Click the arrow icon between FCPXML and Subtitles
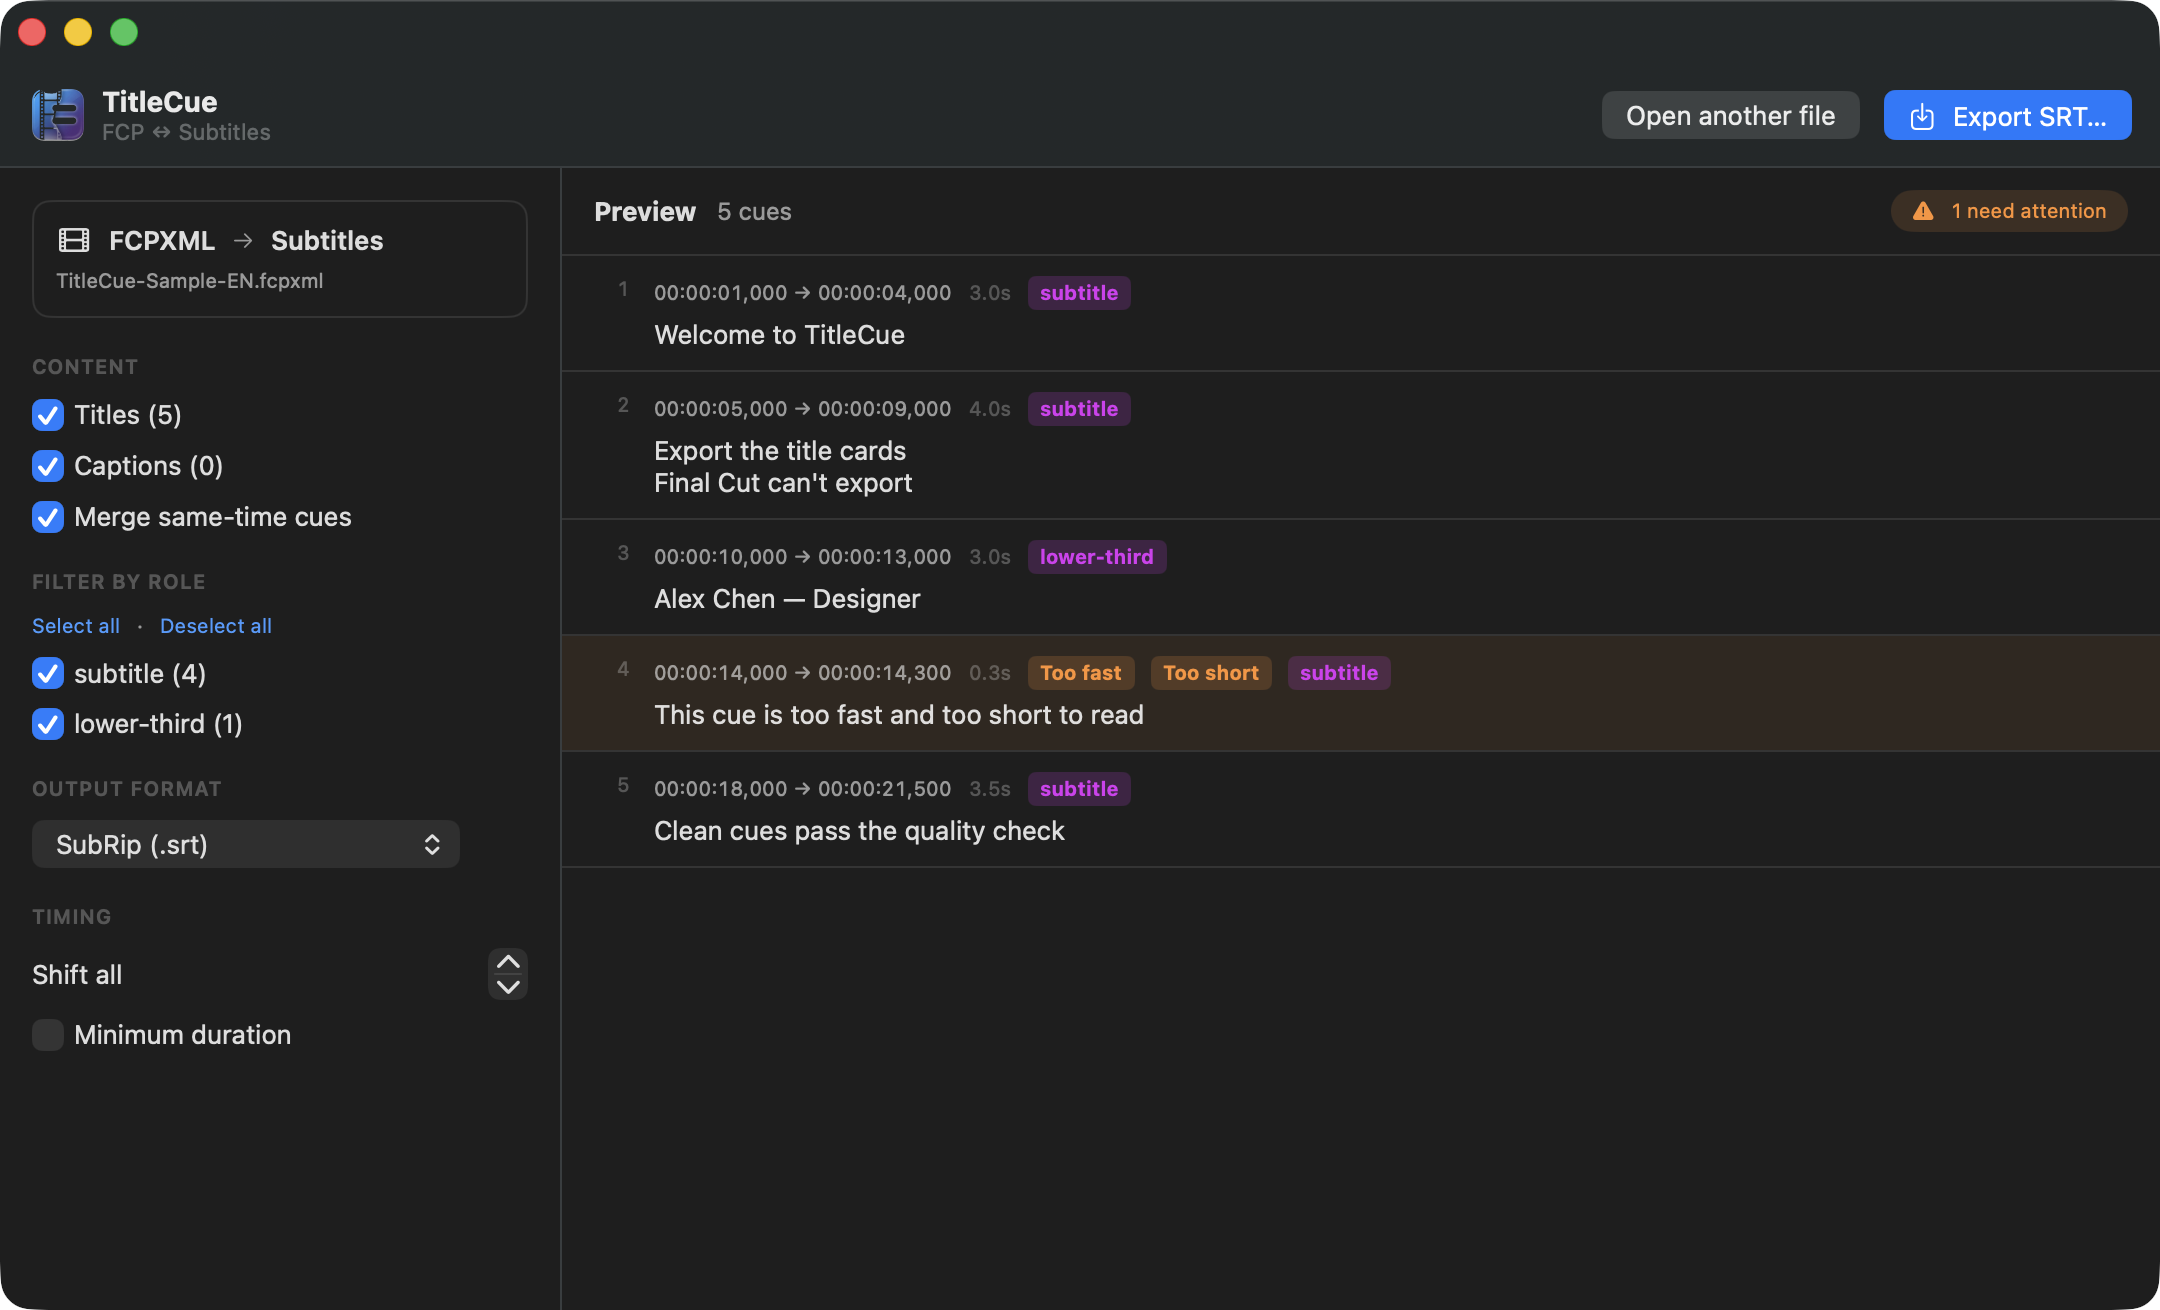 243,241
